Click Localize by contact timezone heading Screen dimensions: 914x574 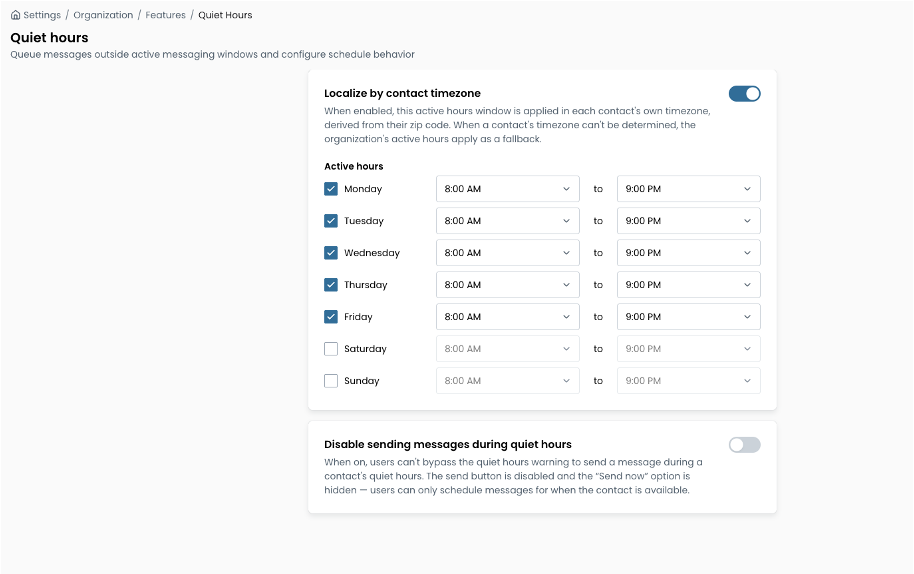pos(402,93)
